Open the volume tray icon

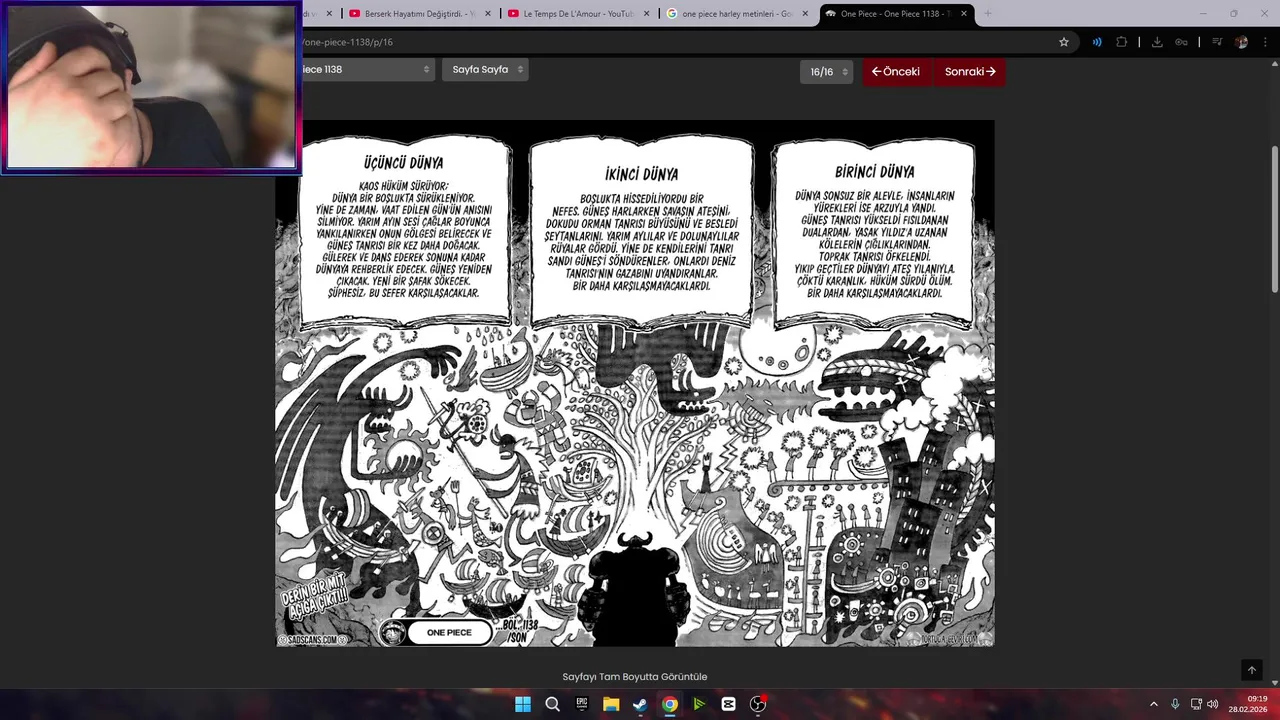(x=1213, y=704)
